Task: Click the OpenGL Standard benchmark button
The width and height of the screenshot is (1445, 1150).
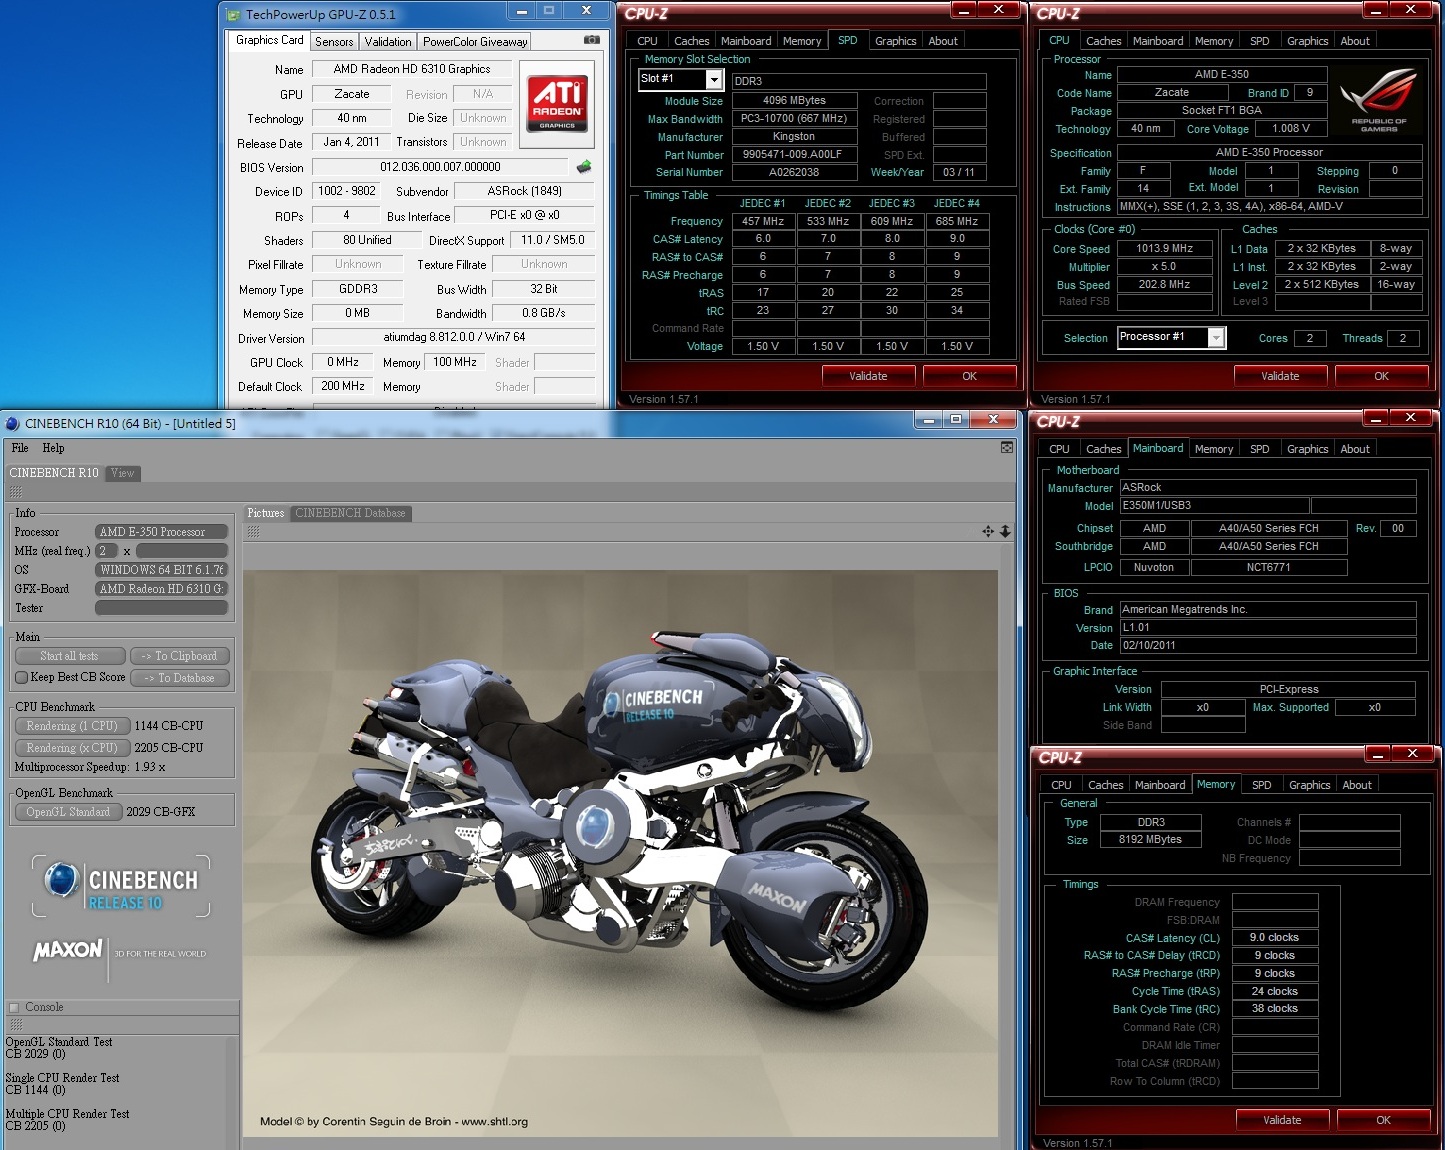Action: tap(68, 812)
